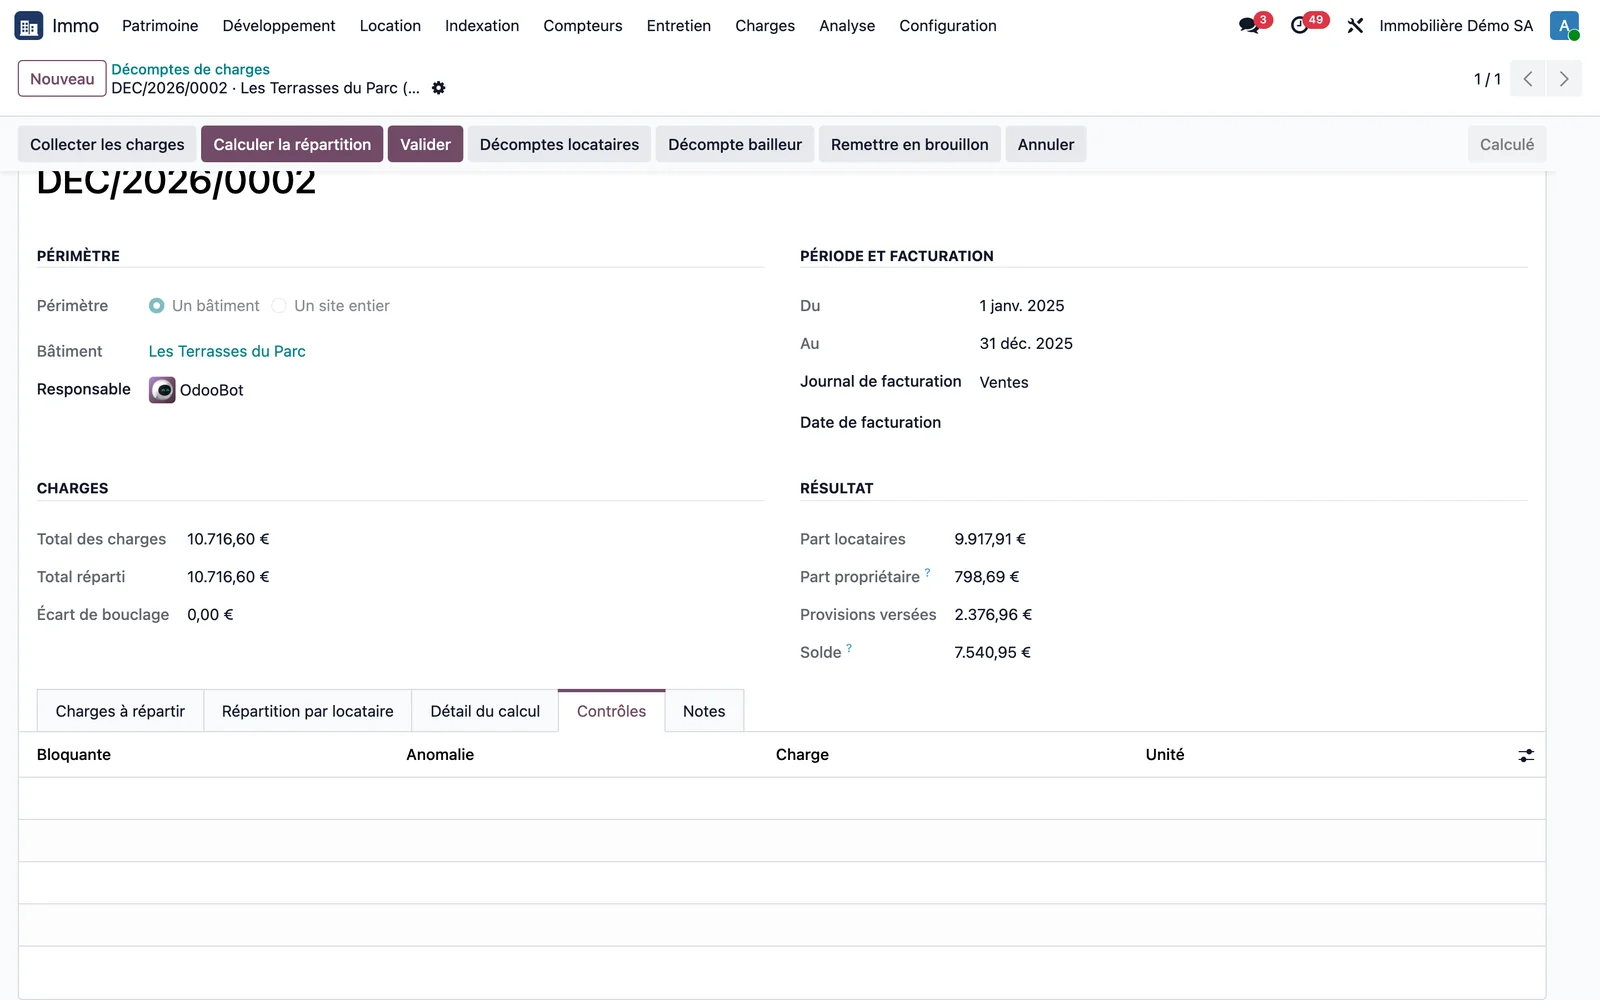Click the empty Date de facturation field
1600x1000 pixels.
tap(1253, 423)
